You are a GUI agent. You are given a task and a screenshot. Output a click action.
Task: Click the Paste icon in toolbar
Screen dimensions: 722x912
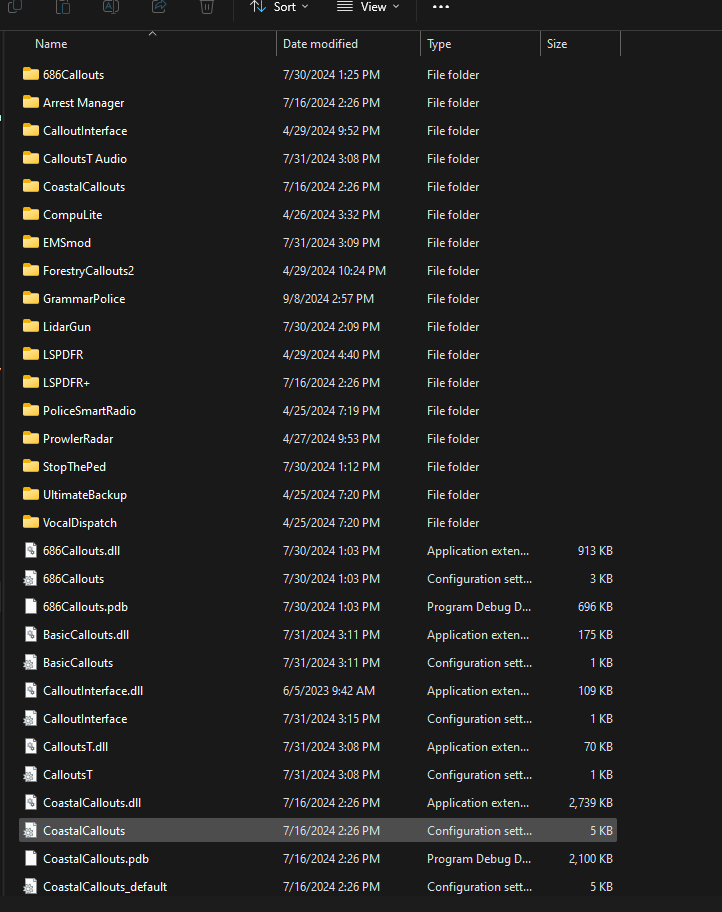click(x=63, y=6)
